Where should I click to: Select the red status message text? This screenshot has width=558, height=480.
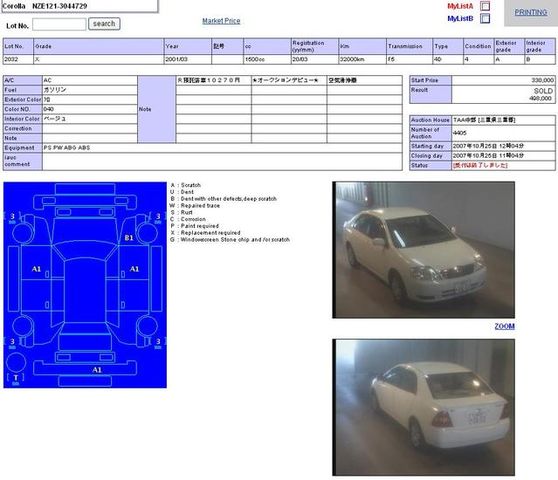pyautogui.click(x=480, y=165)
